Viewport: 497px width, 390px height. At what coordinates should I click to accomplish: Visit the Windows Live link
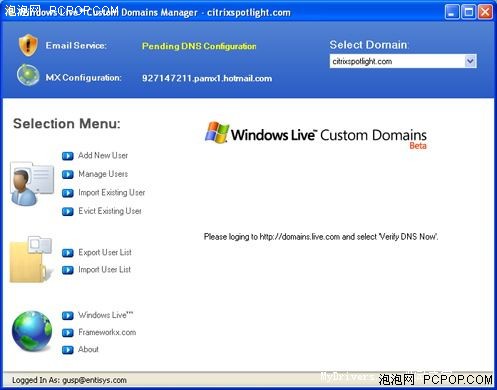tap(106, 315)
